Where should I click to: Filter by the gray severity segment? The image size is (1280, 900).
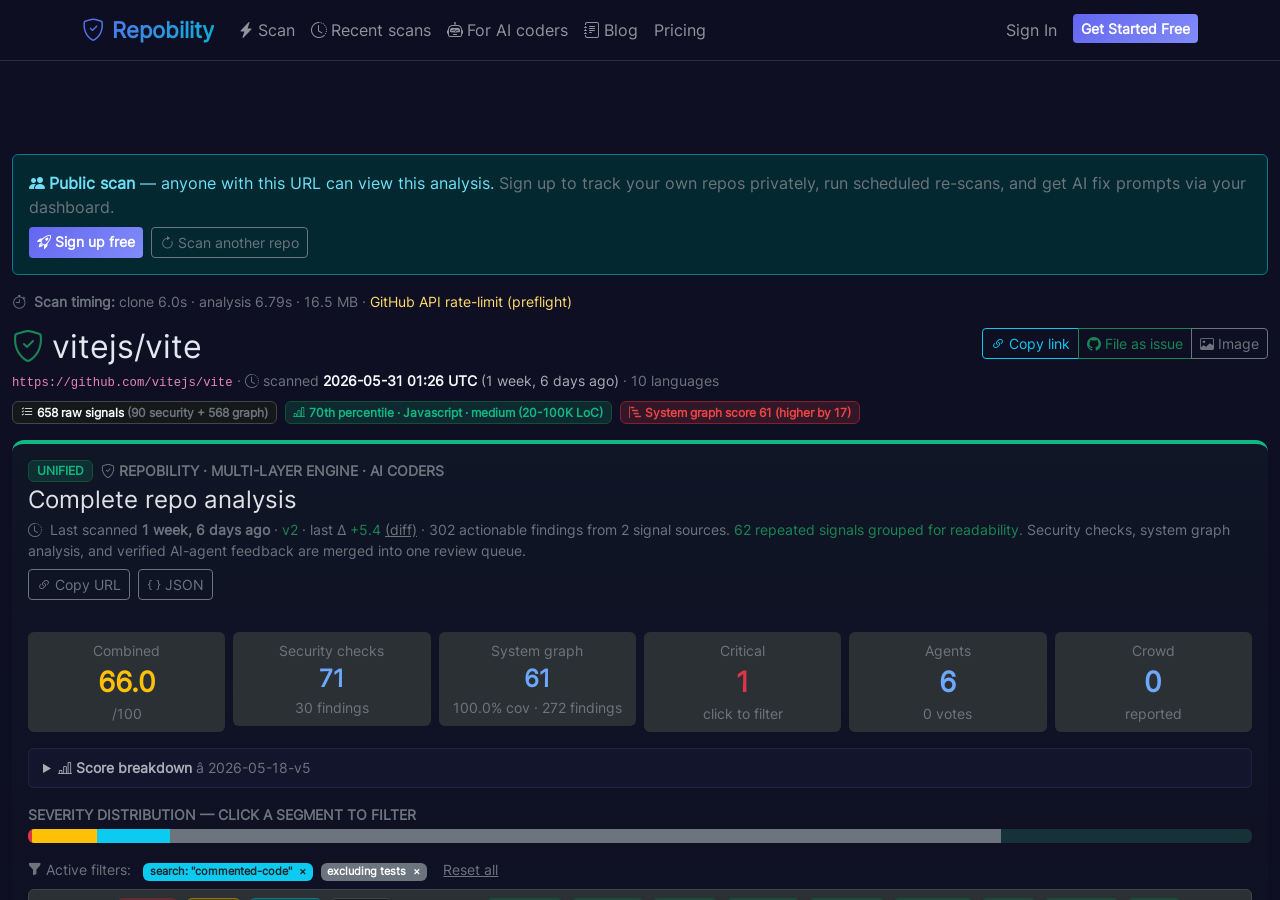click(585, 836)
